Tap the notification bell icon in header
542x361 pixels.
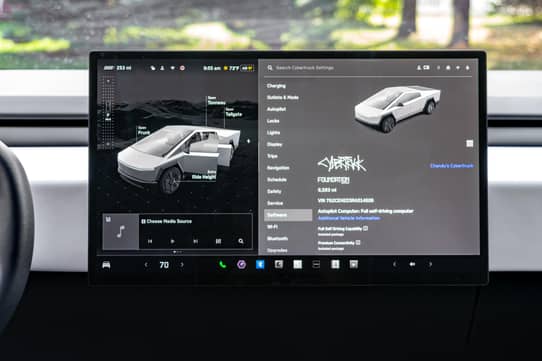[x=448, y=68]
